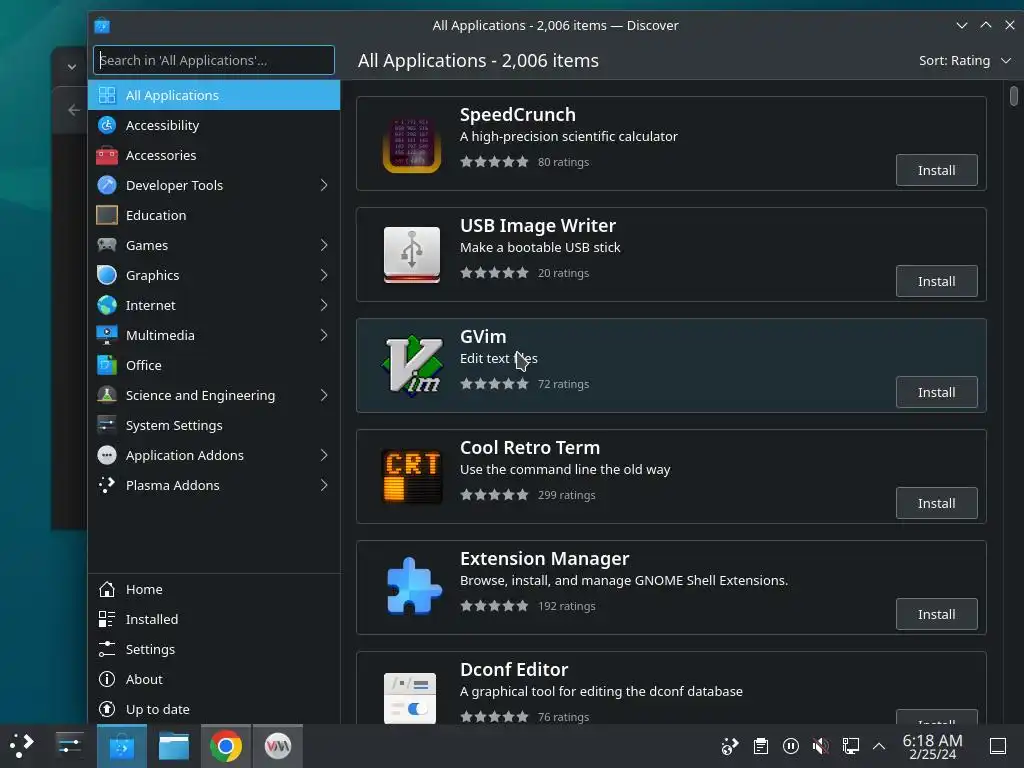Click the Accessibility category icon

(x=106, y=125)
